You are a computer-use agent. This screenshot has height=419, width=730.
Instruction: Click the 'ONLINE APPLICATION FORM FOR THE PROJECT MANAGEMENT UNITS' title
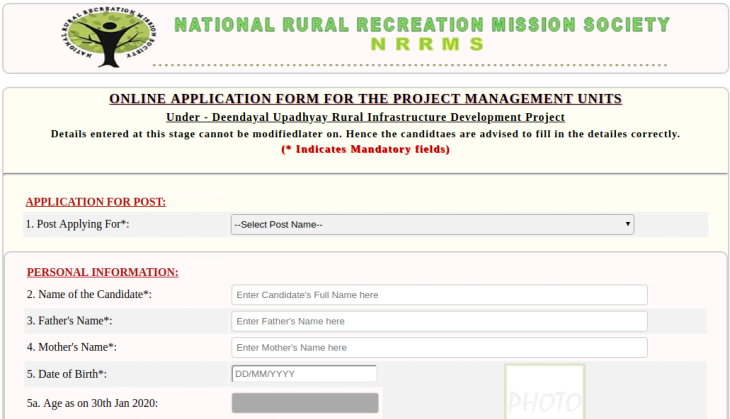click(x=365, y=99)
